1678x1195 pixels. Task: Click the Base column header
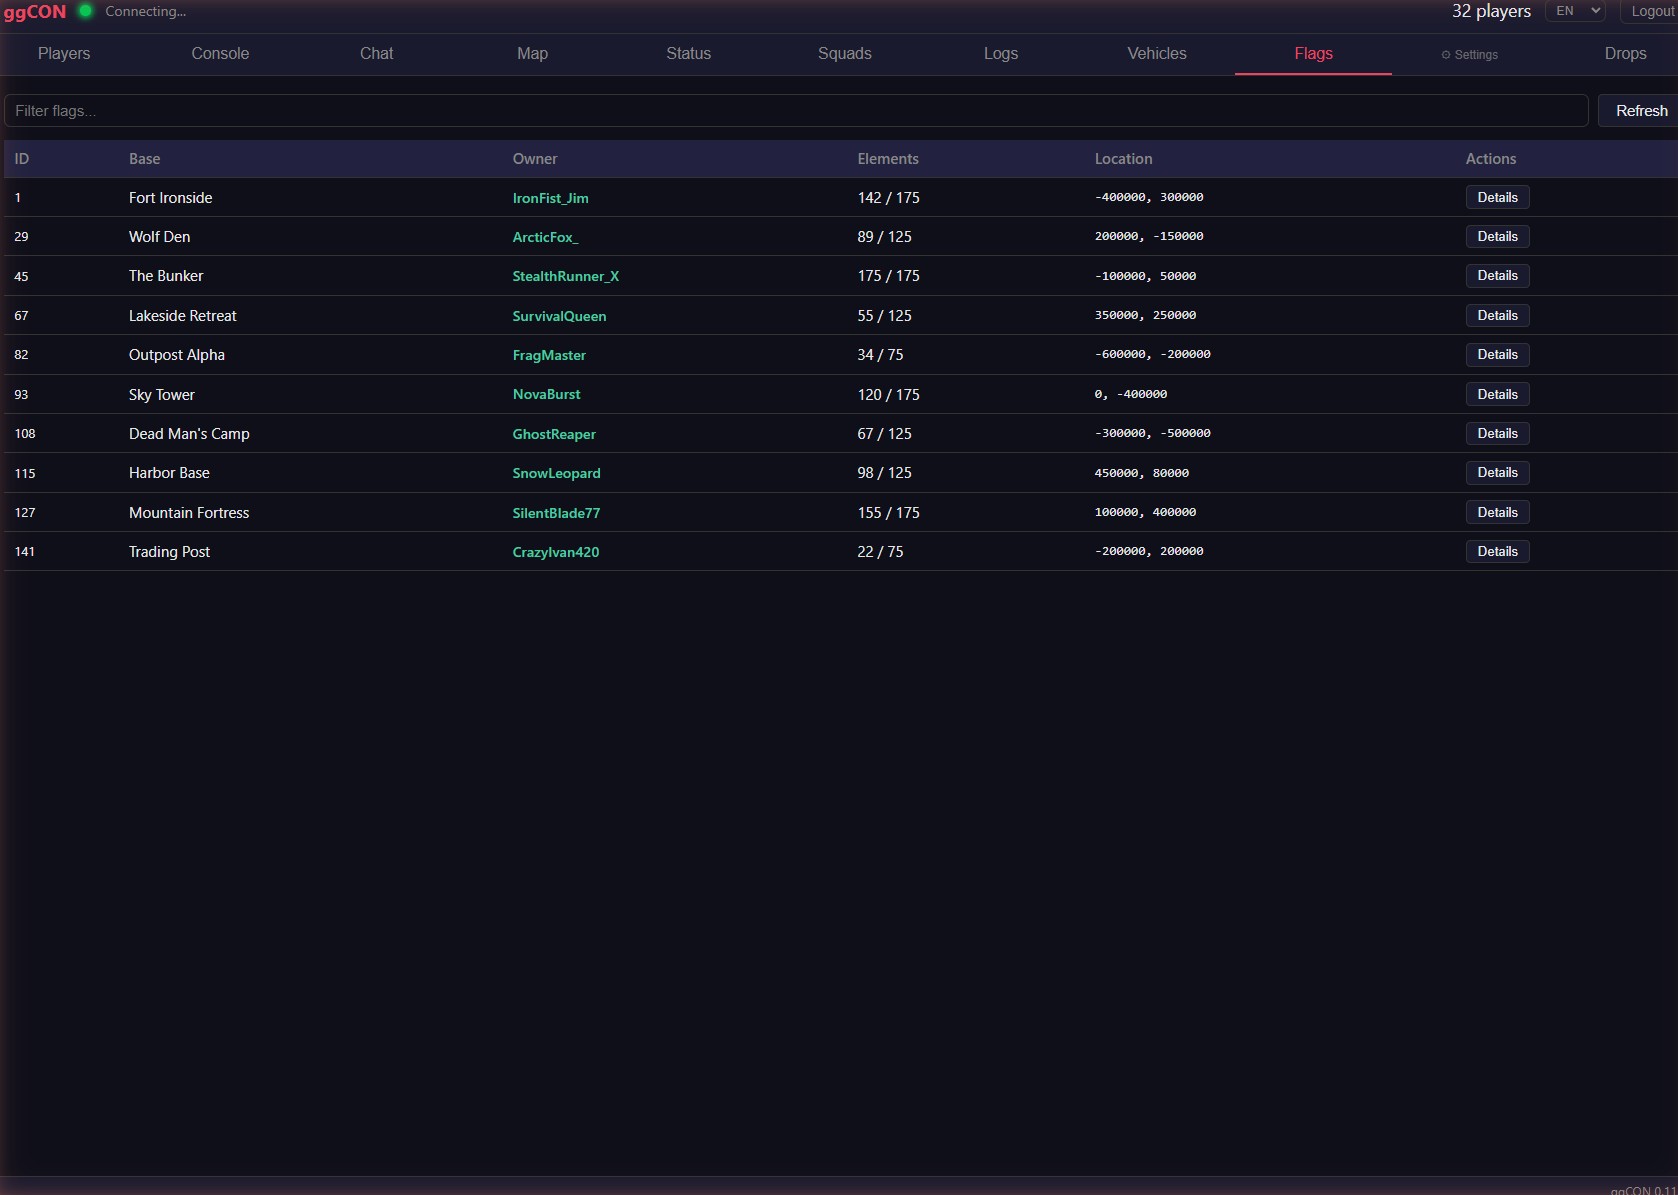tap(144, 159)
